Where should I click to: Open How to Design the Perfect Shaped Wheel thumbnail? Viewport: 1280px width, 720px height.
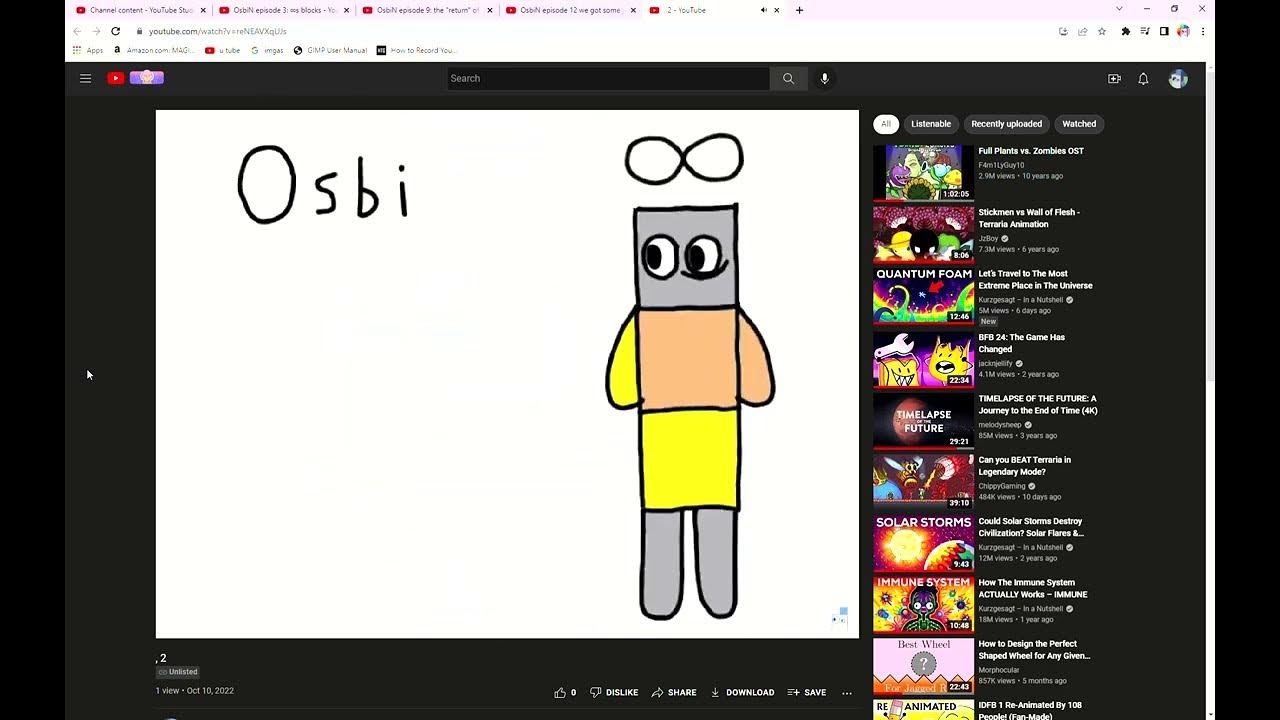pos(923,666)
